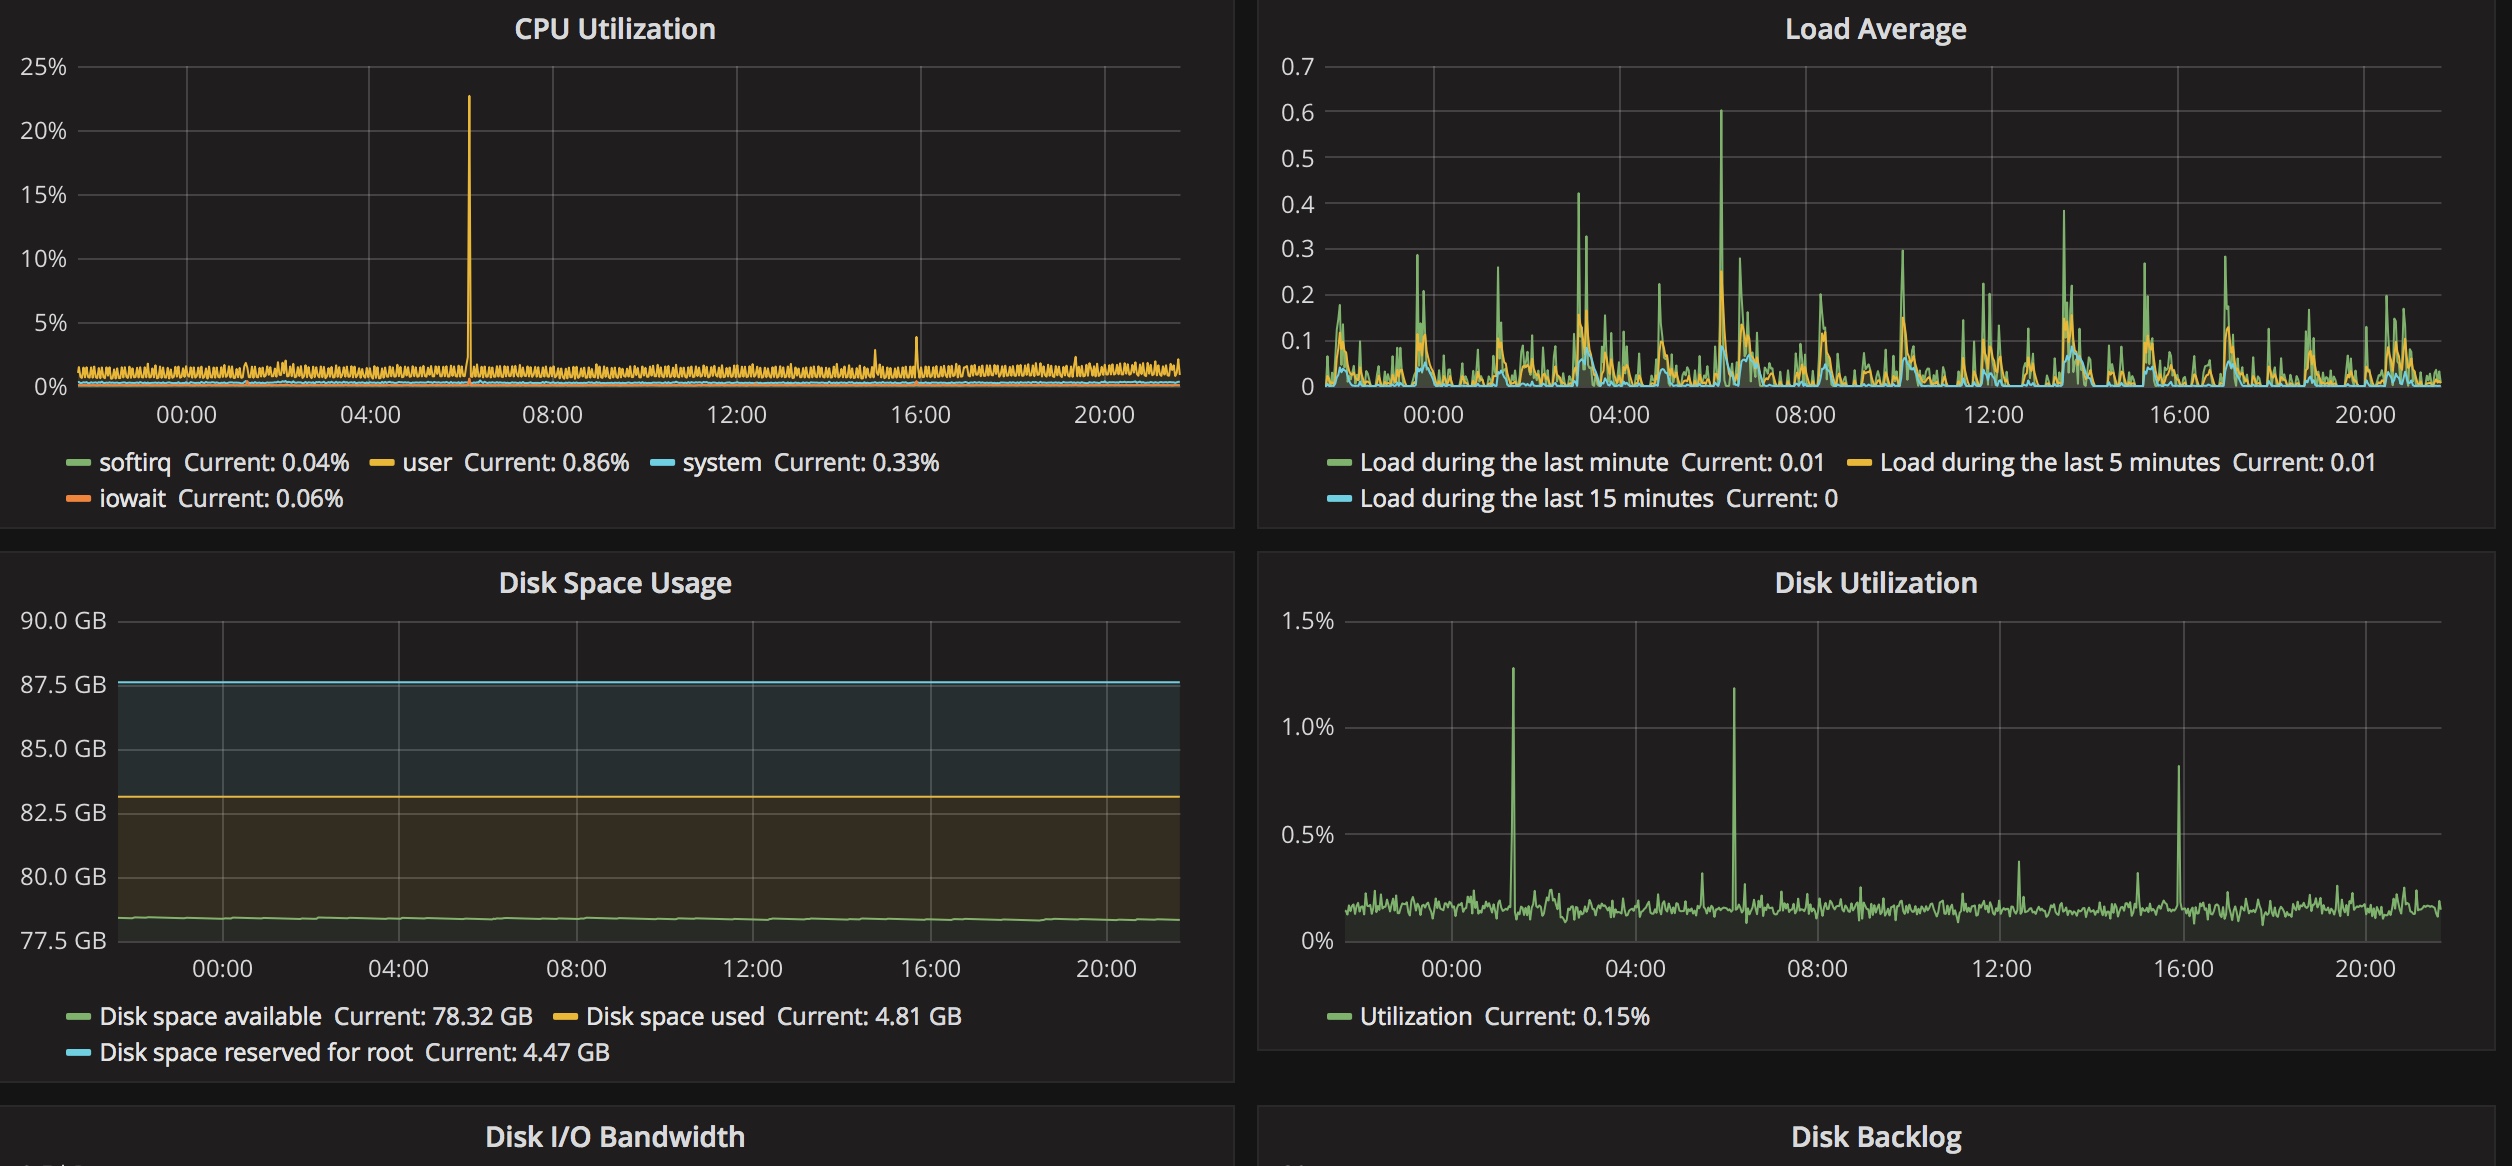Open the Disk Utilization panel title menu
Viewport: 2512px width, 1166px height.
(x=1875, y=583)
